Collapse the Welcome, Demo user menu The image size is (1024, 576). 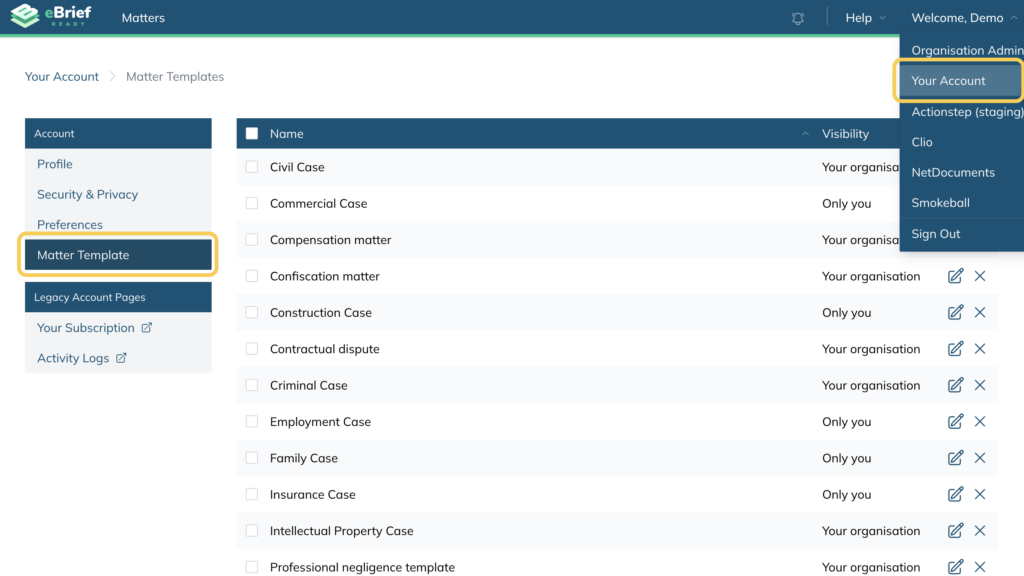[x=964, y=18]
